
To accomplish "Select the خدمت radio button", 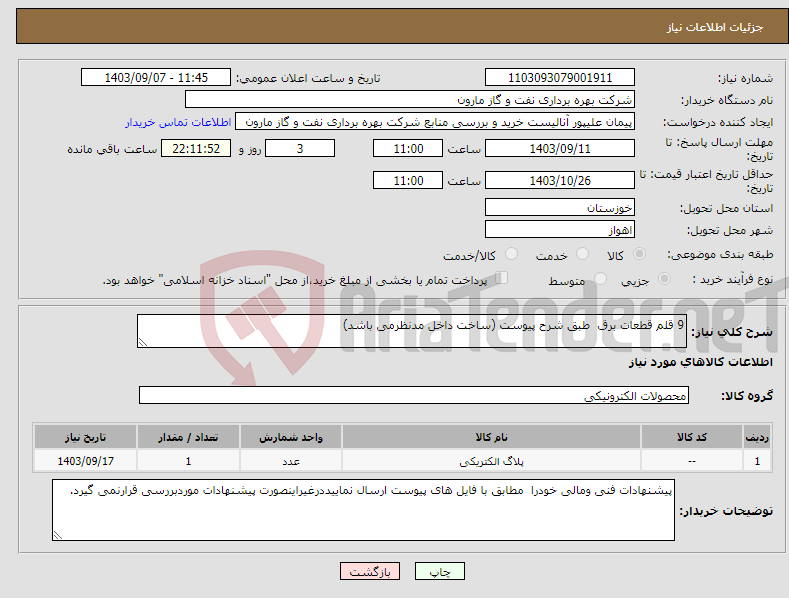I will (582, 254).
